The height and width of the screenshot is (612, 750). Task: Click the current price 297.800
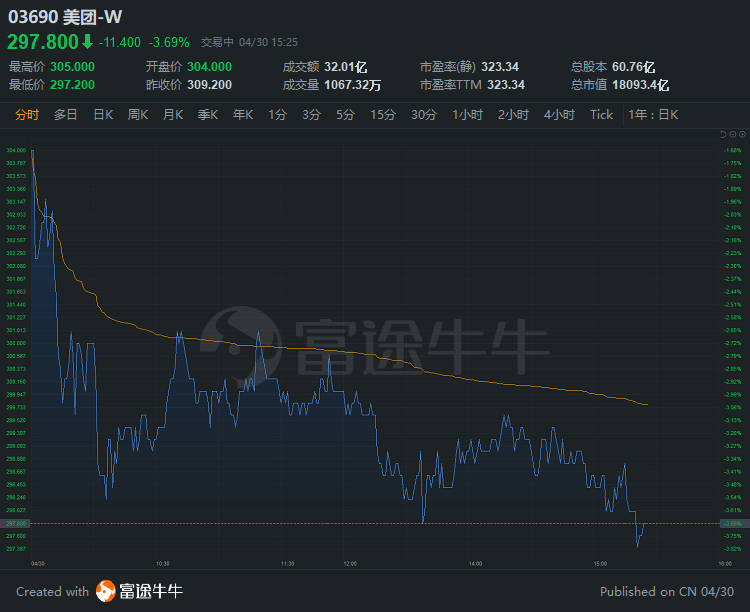click(x=43, y=42)
